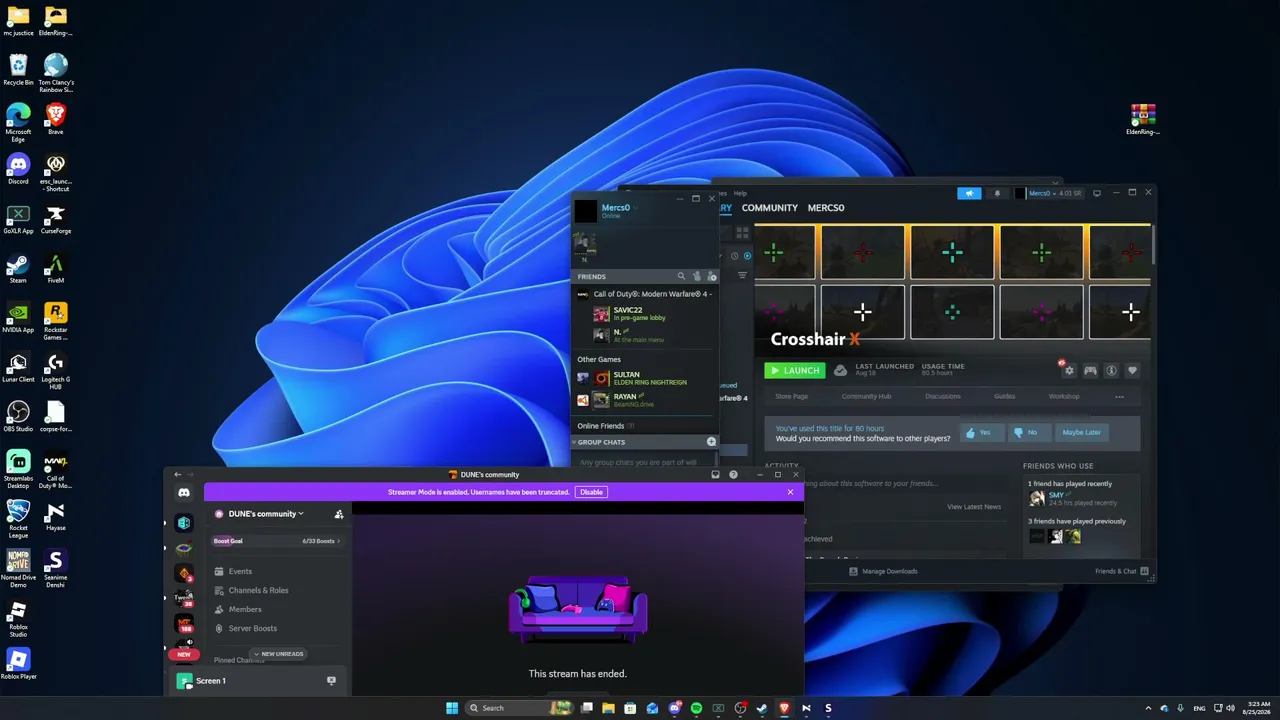The width and height of the screenshot is (1280, 720).
Task: Search friends in Steam friends list
Action: point(682,276)
